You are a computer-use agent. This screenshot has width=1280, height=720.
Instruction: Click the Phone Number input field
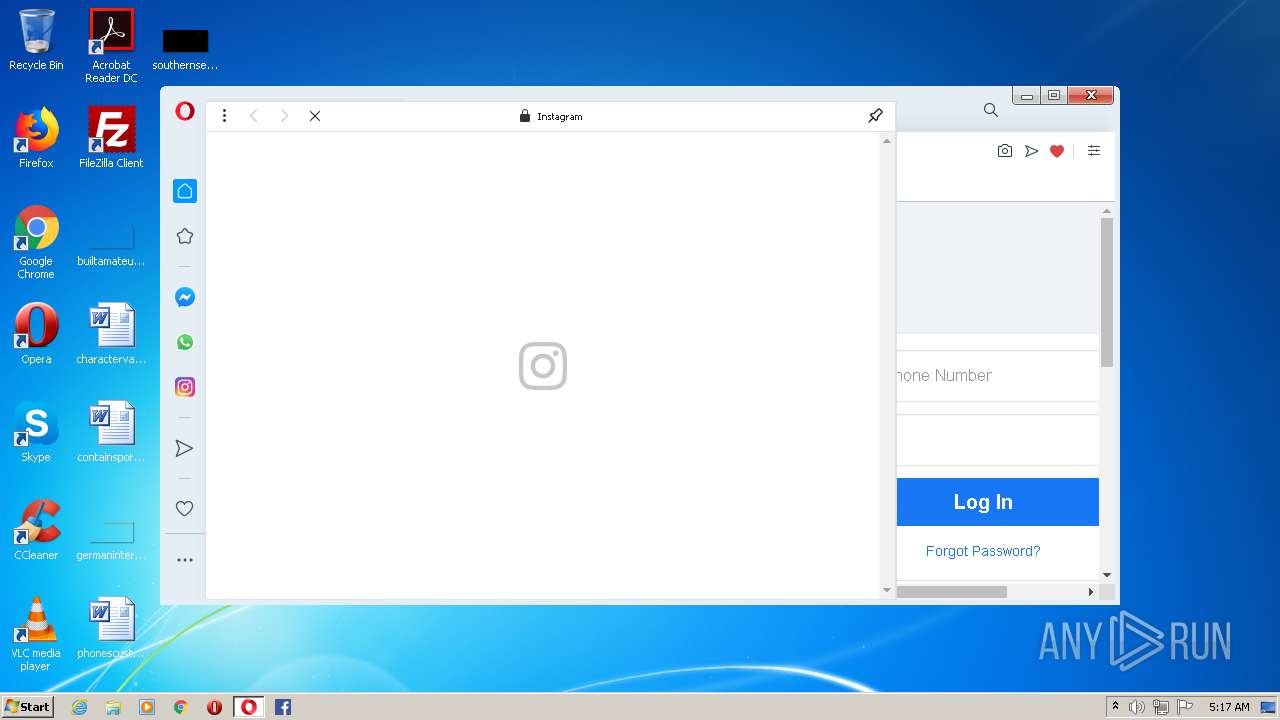998,376
